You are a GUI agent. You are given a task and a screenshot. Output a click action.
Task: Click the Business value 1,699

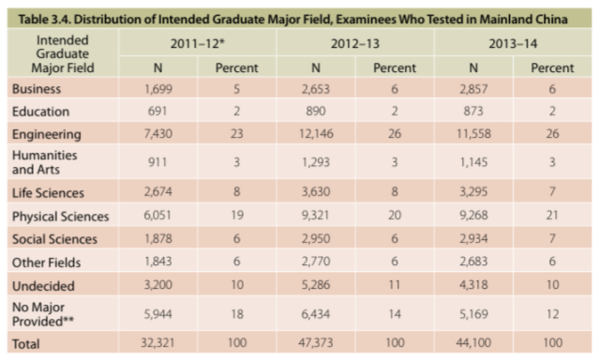[x=158, y=89]
